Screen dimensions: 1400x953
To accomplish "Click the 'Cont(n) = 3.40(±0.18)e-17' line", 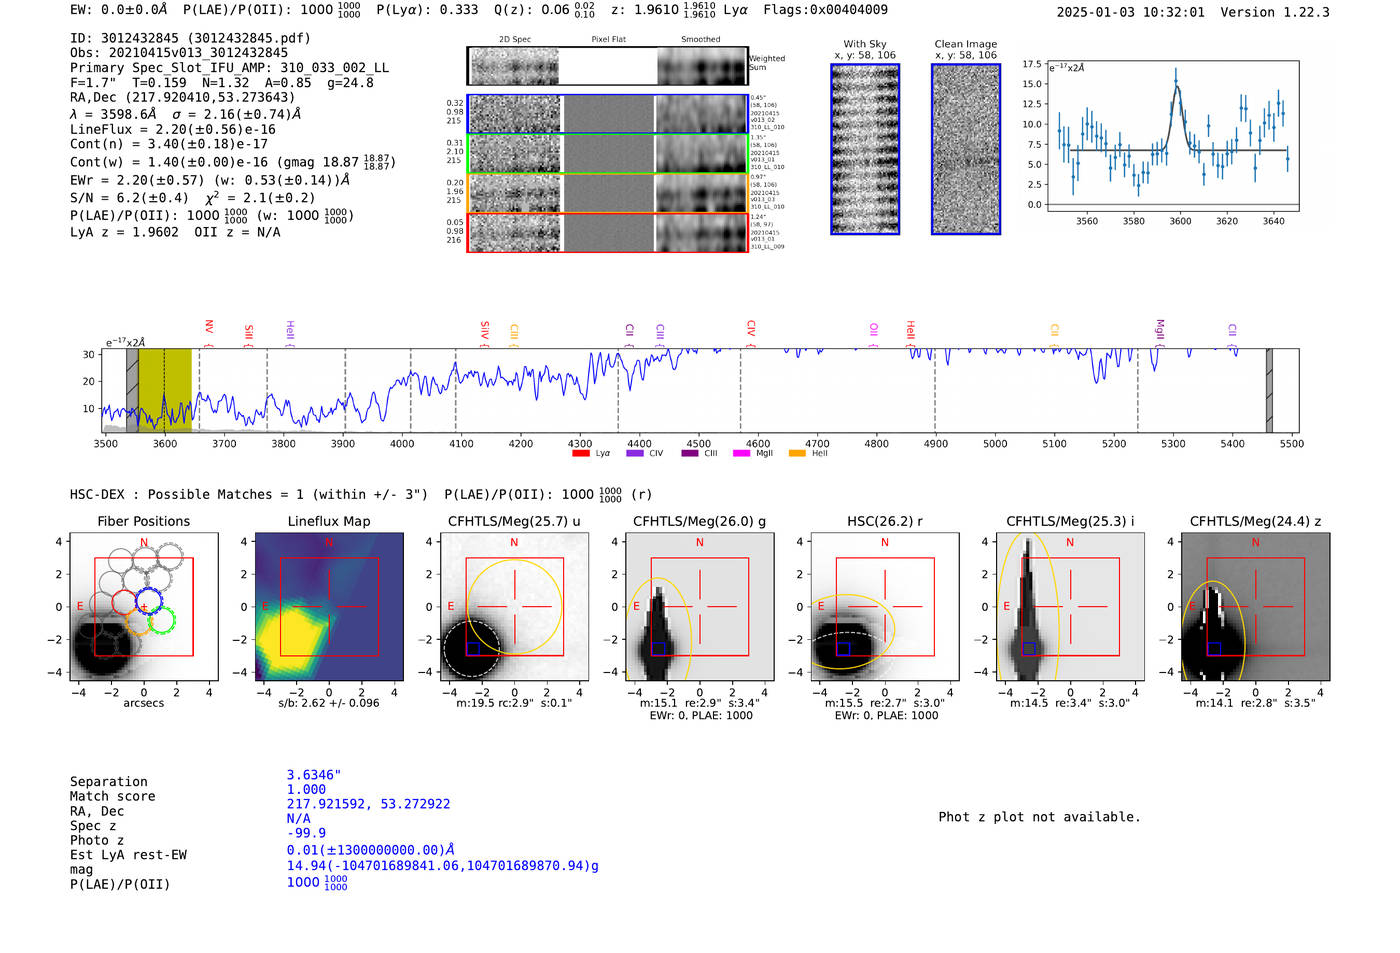I will click(169, 144).
